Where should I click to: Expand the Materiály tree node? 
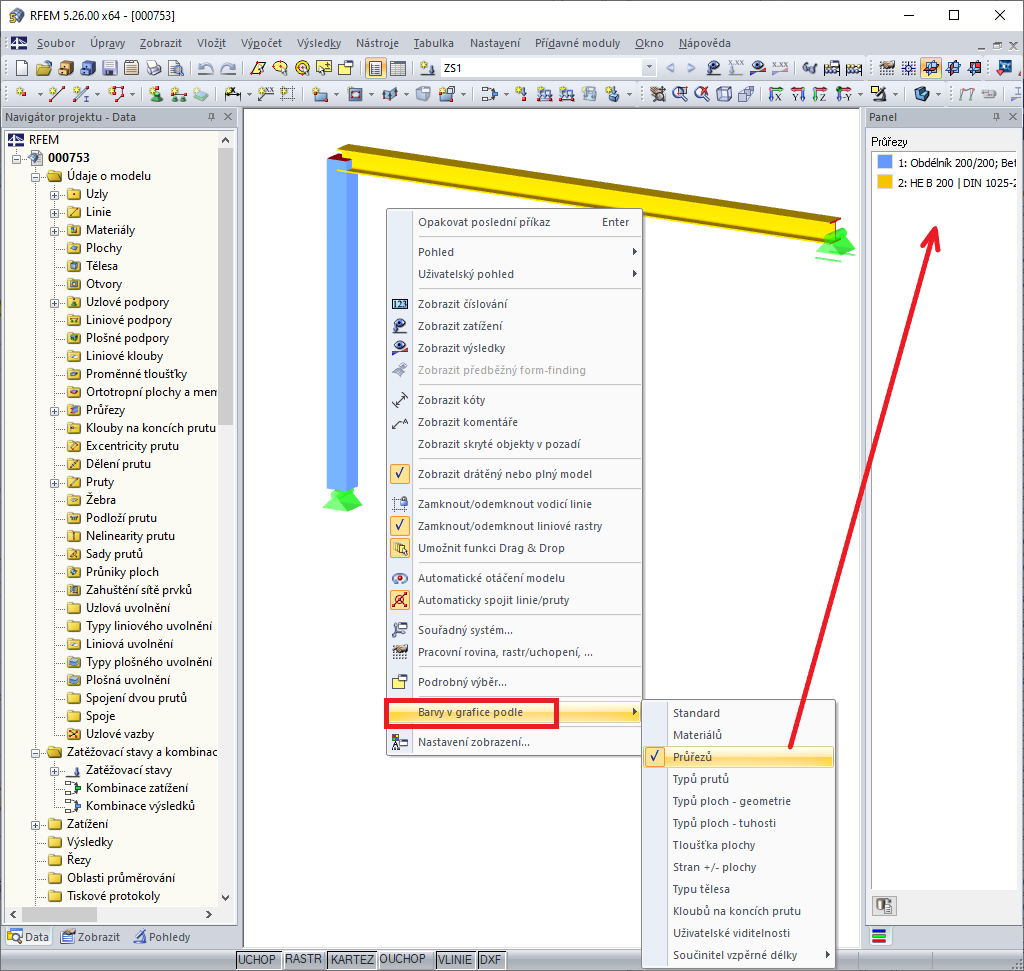[x=54, y=231]
